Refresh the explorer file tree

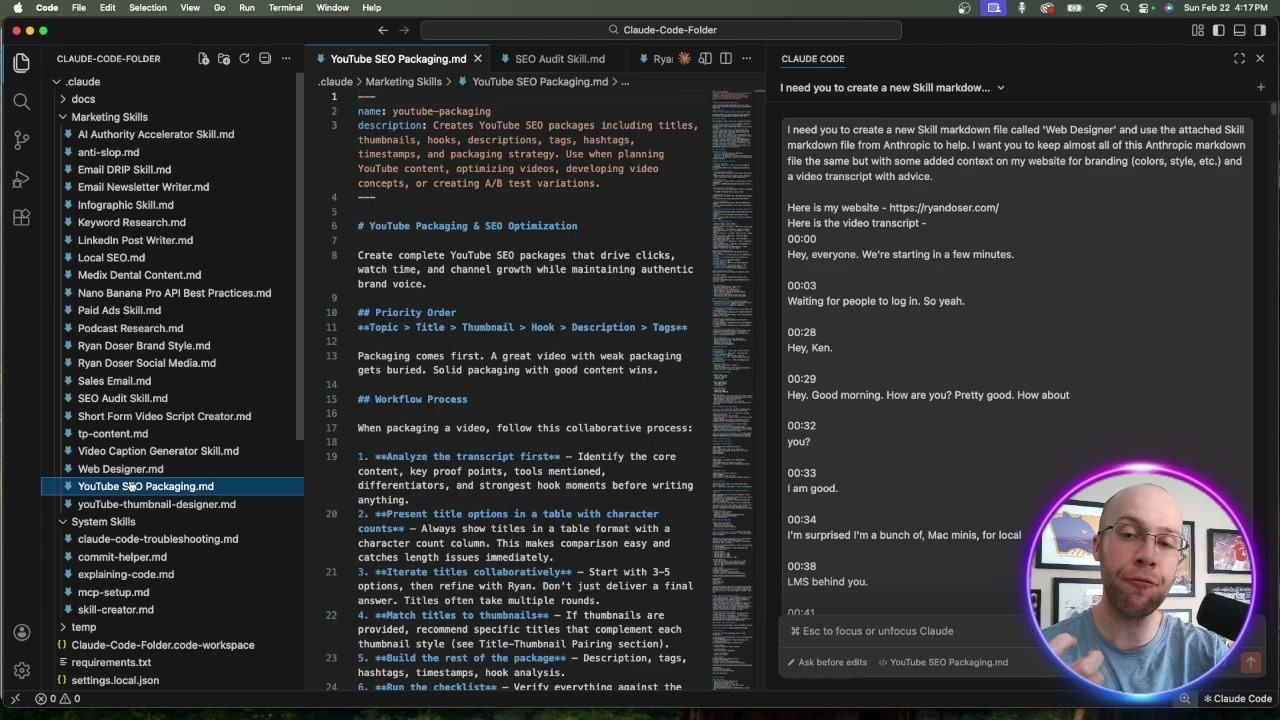pos(244,59)
